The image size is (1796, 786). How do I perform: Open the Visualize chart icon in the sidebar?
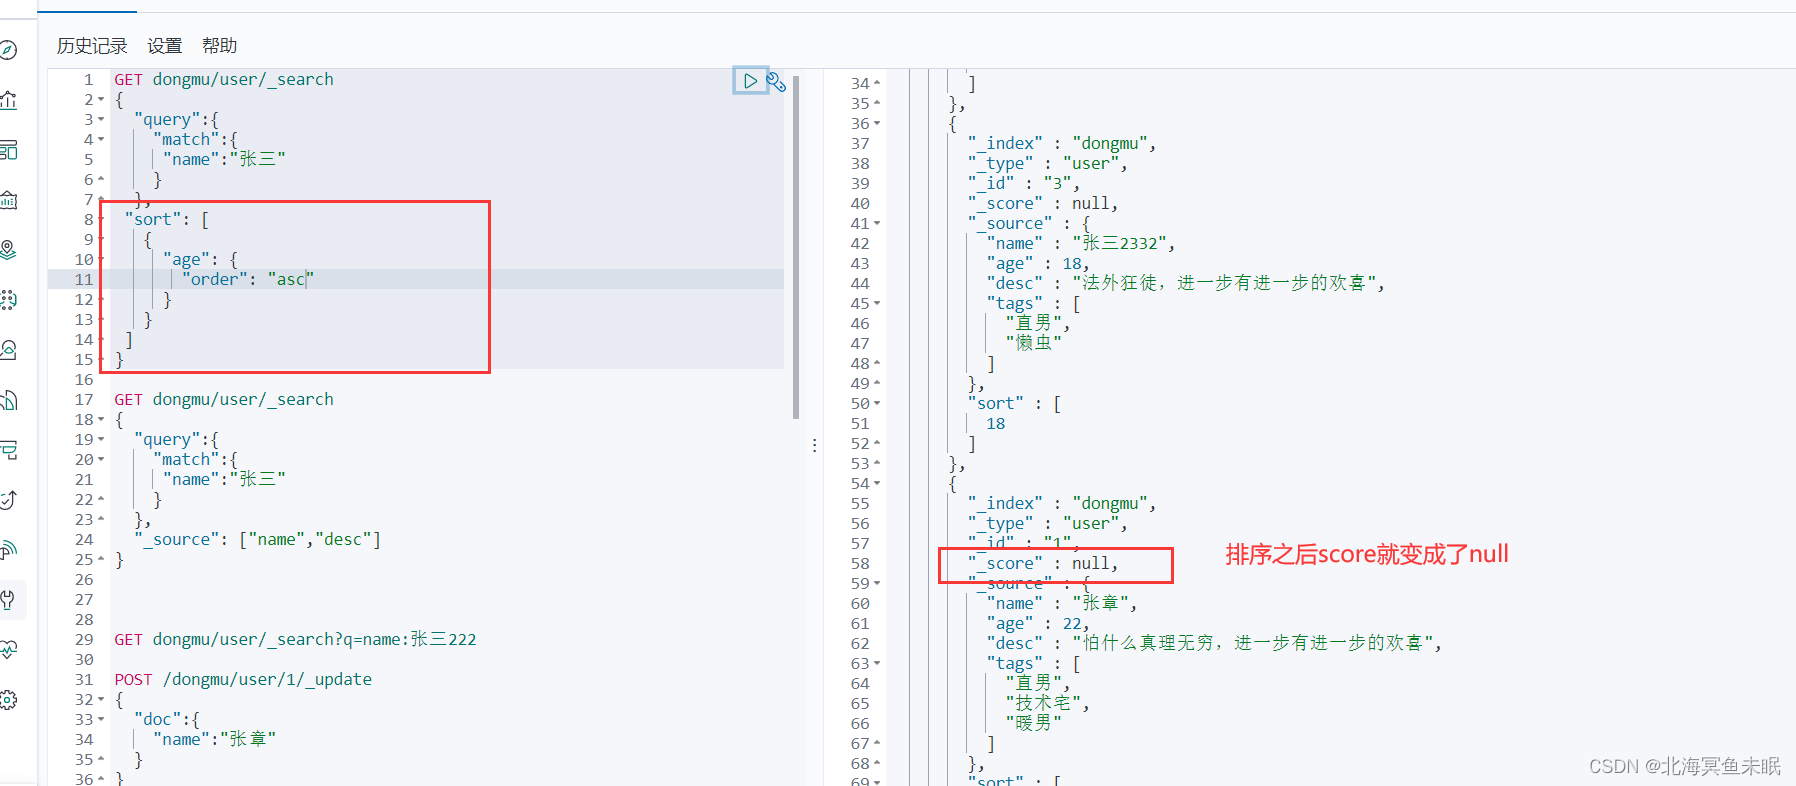[8, 100]
